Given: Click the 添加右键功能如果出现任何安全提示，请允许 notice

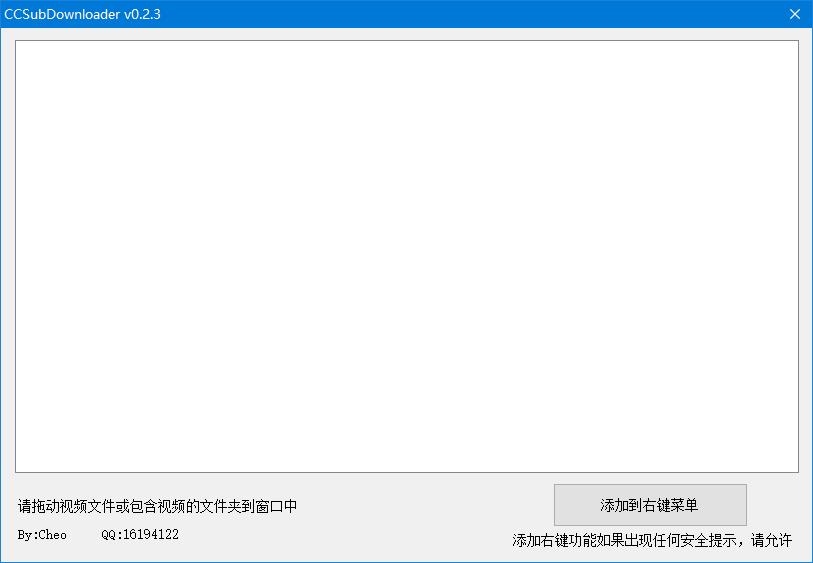Looking at the screenshot, I should point(652,540).
